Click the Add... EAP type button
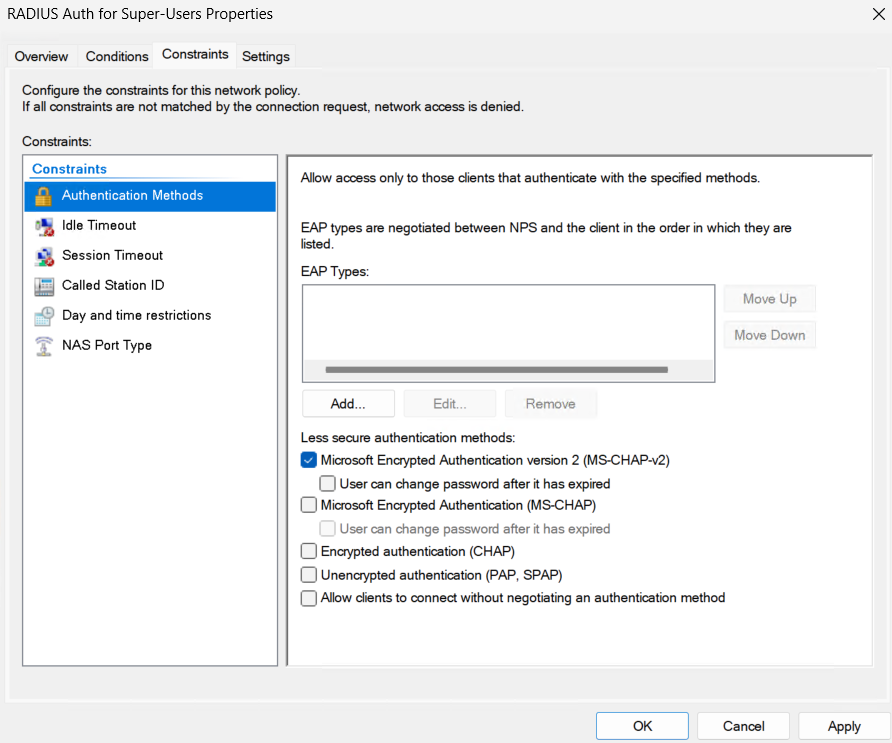The width and height of the screenshot is (892, 743). 348,404
